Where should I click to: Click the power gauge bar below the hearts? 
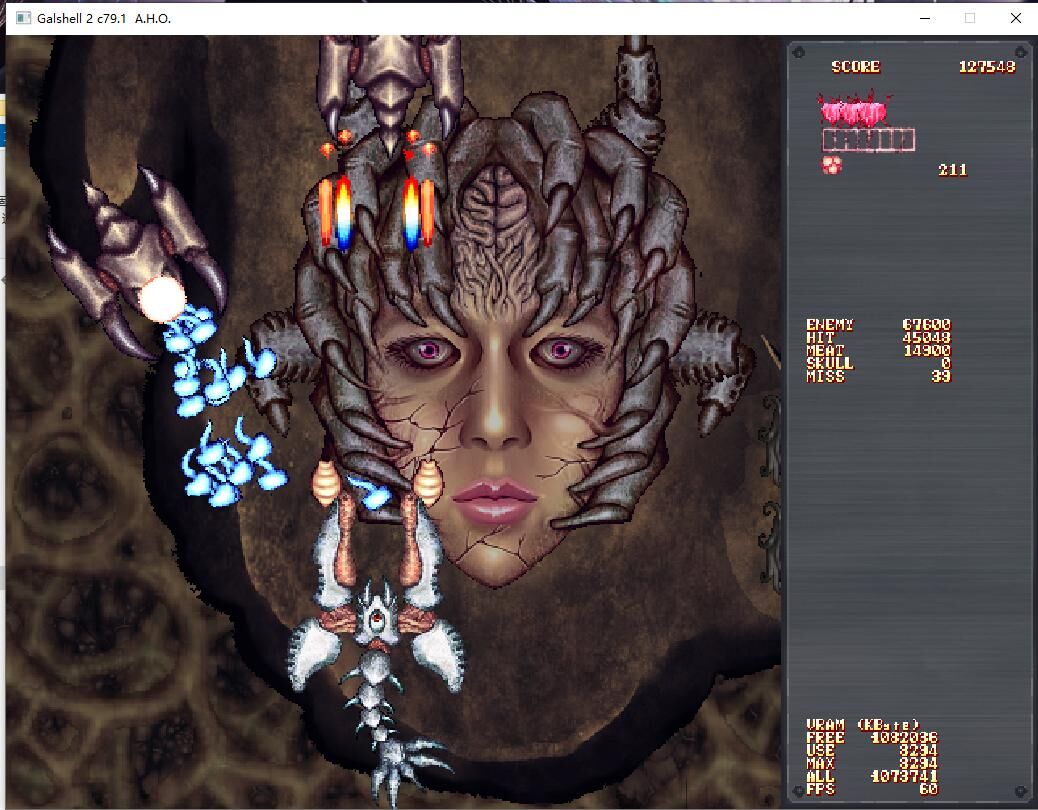click(x=868, y=140)
